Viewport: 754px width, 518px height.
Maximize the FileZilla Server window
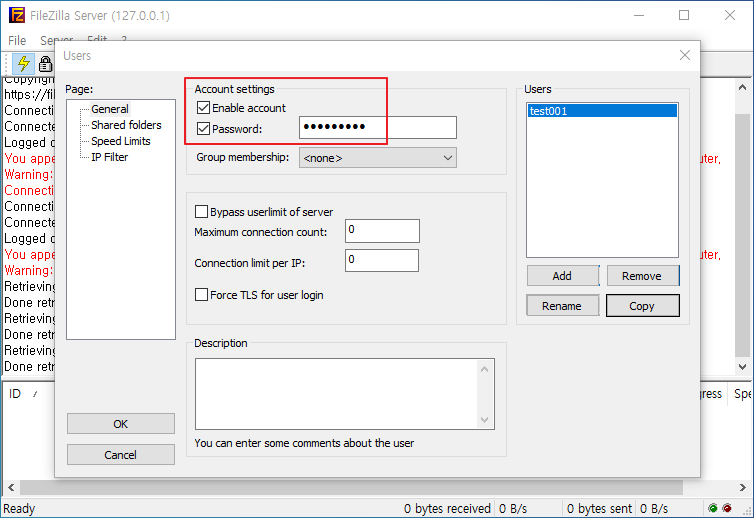point(684,15)
